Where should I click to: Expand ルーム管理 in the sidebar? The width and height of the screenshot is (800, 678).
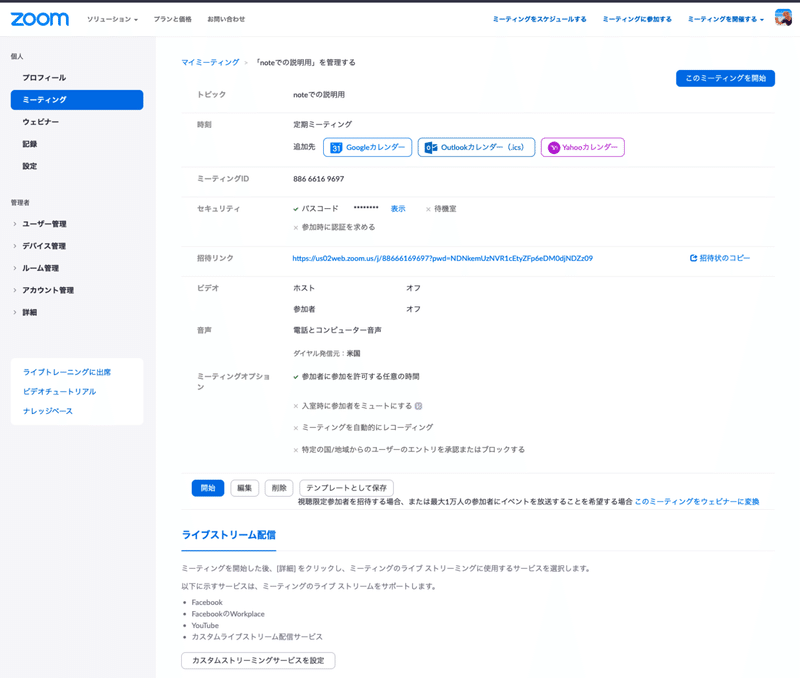pyautogui.click(x=40, y=268)
